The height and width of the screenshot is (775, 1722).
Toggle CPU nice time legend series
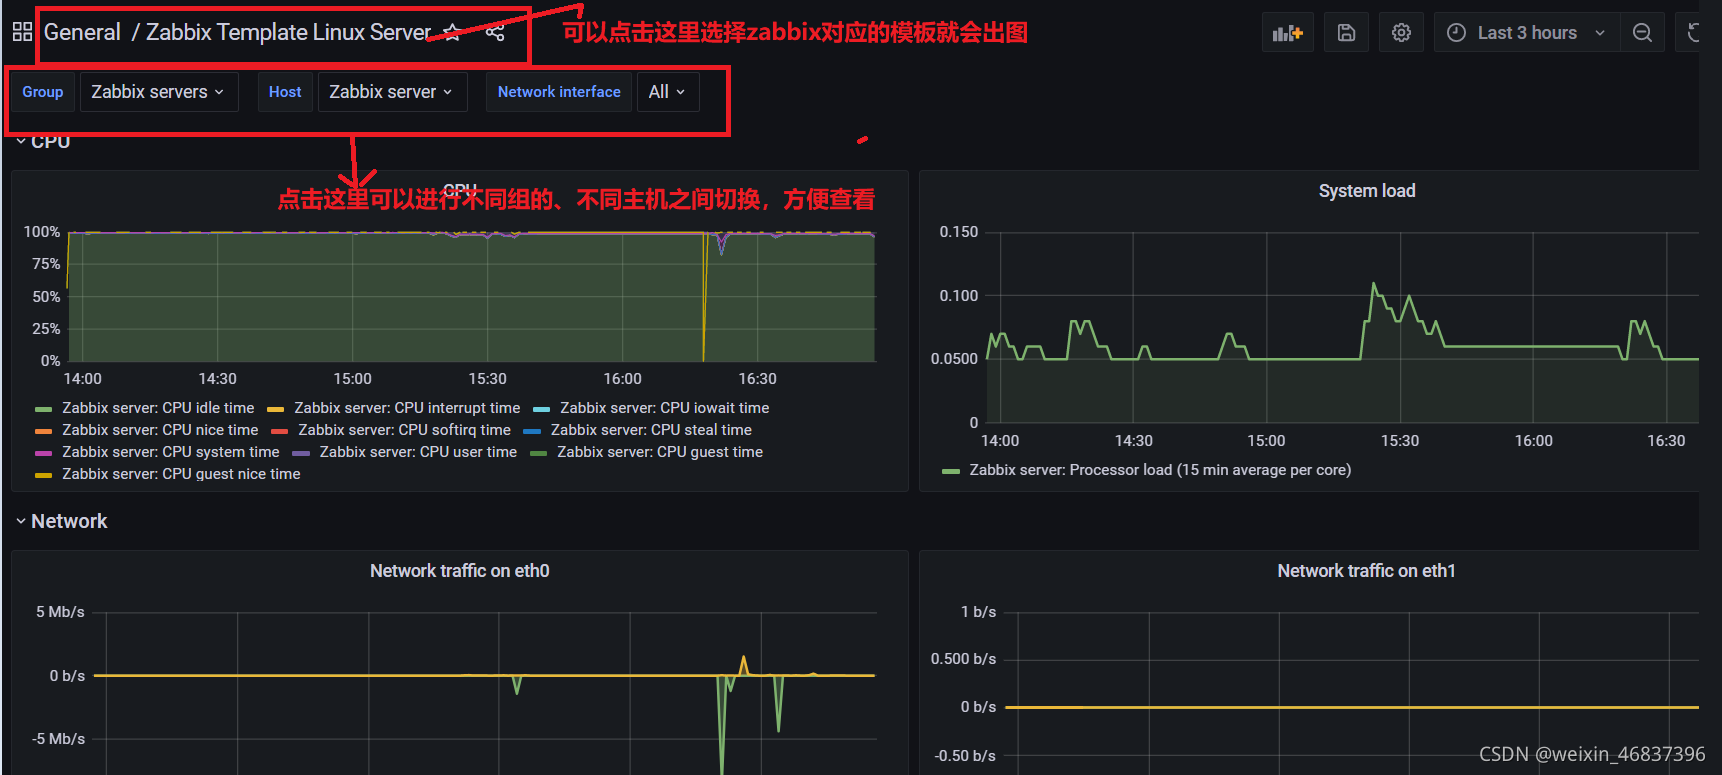[x=160, y=430]
